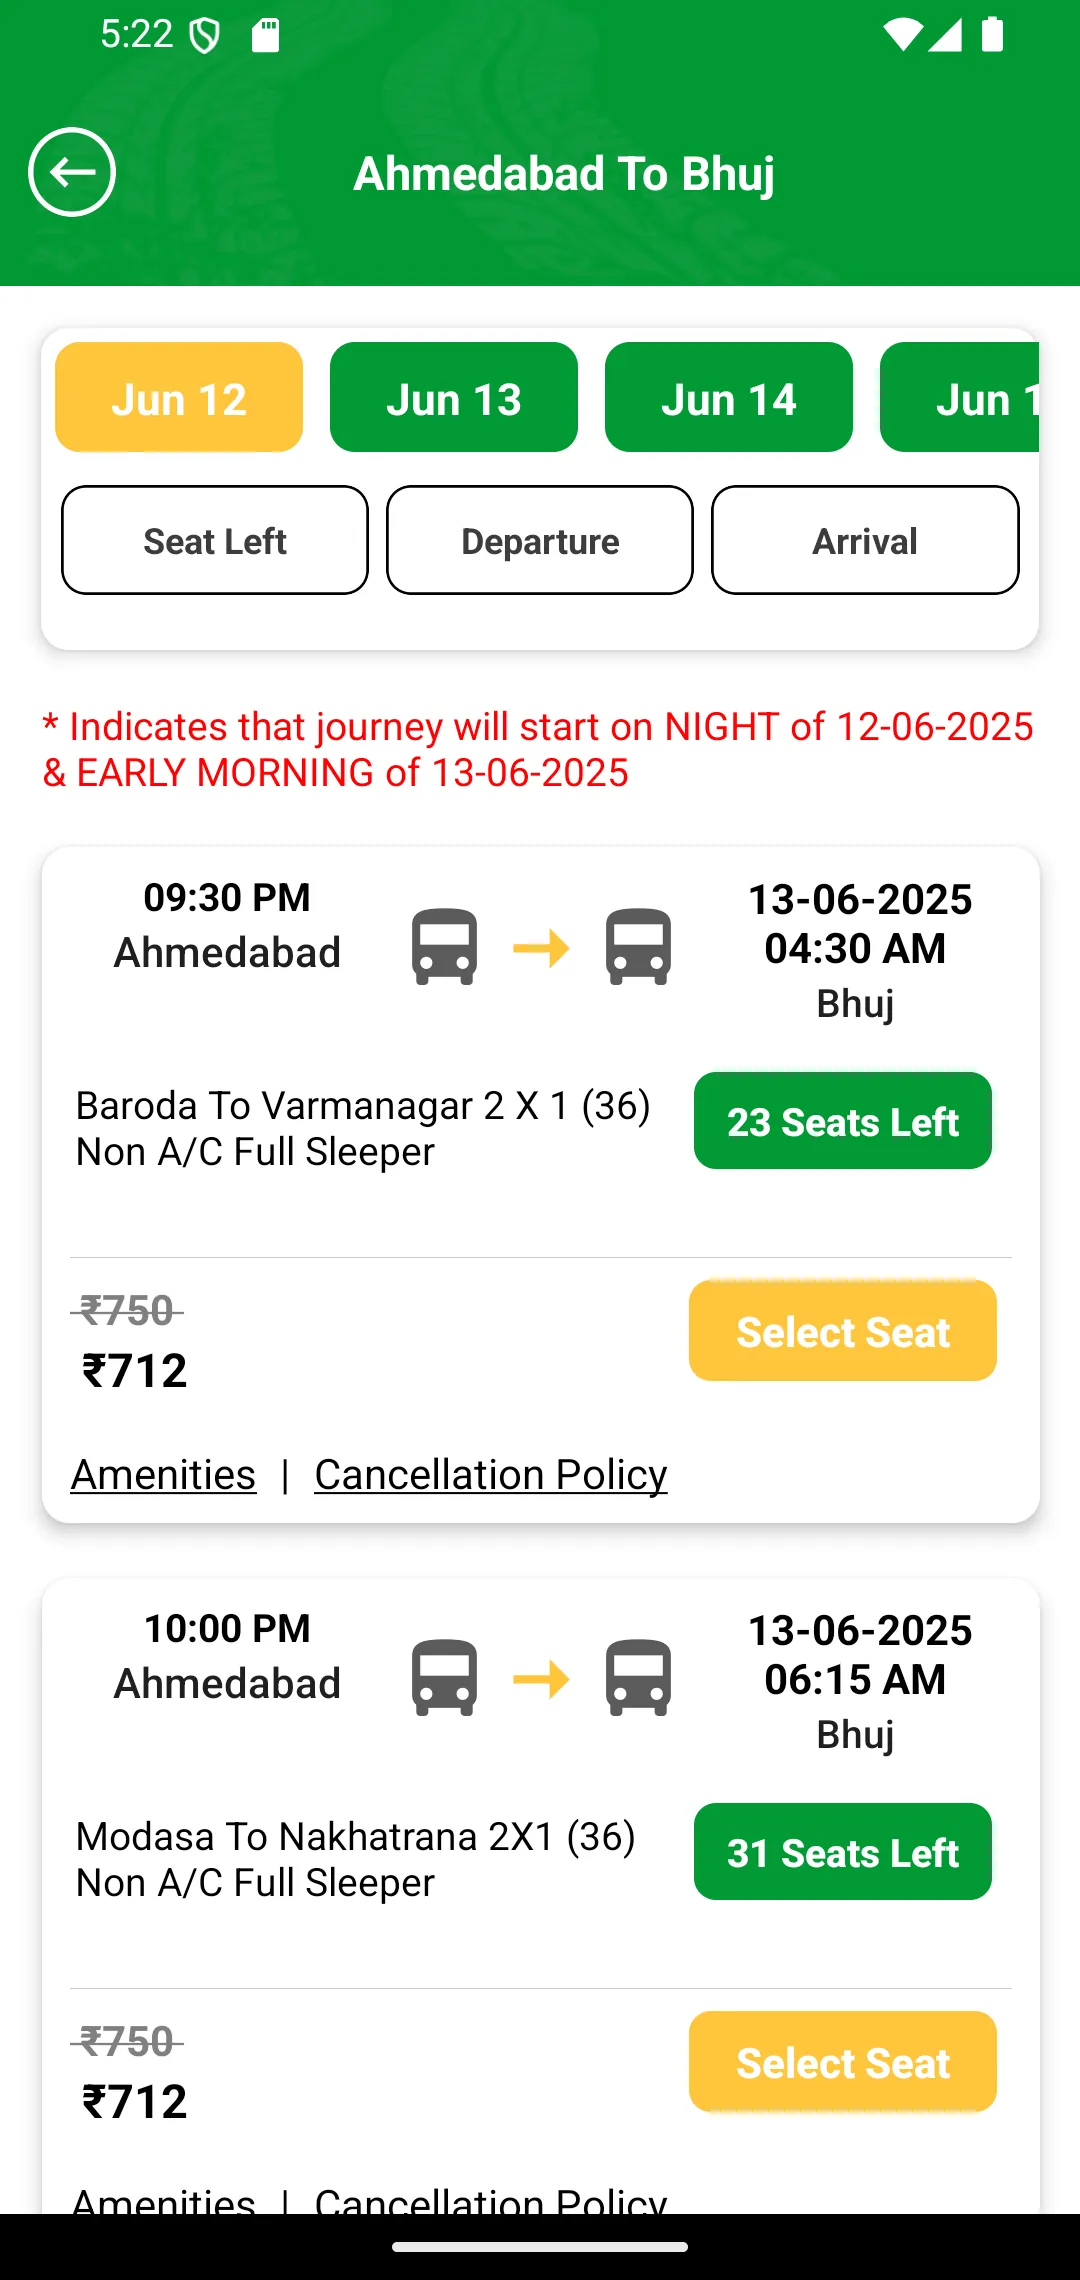Viewport: 1080px width, 2280px height.
Task: Open Amenities for the 09:30 PM bus
Action: click(163, 1474)
